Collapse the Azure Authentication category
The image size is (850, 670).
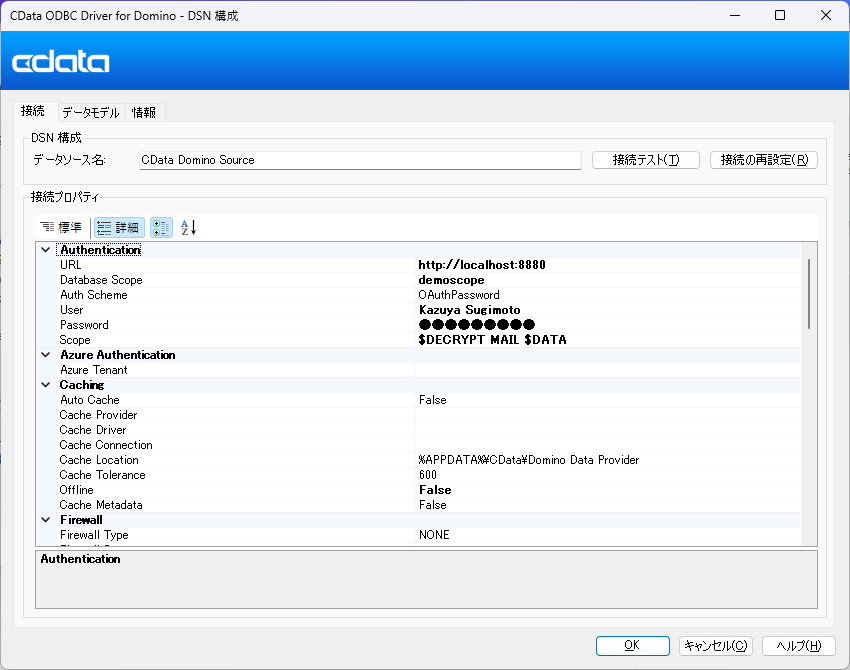pos(46,355)
